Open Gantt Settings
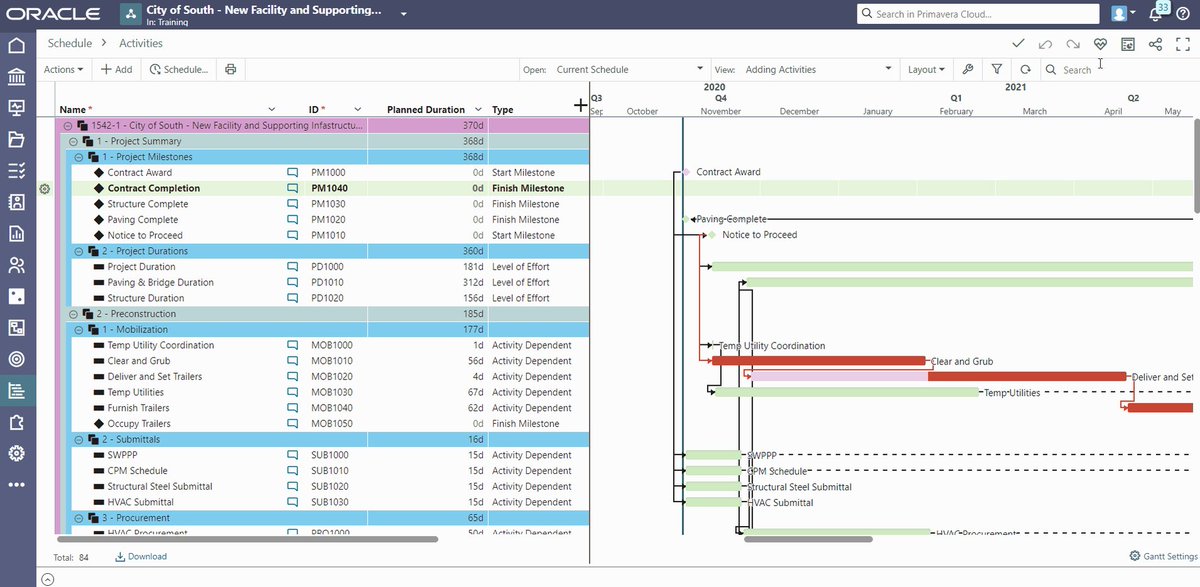 1163,556
